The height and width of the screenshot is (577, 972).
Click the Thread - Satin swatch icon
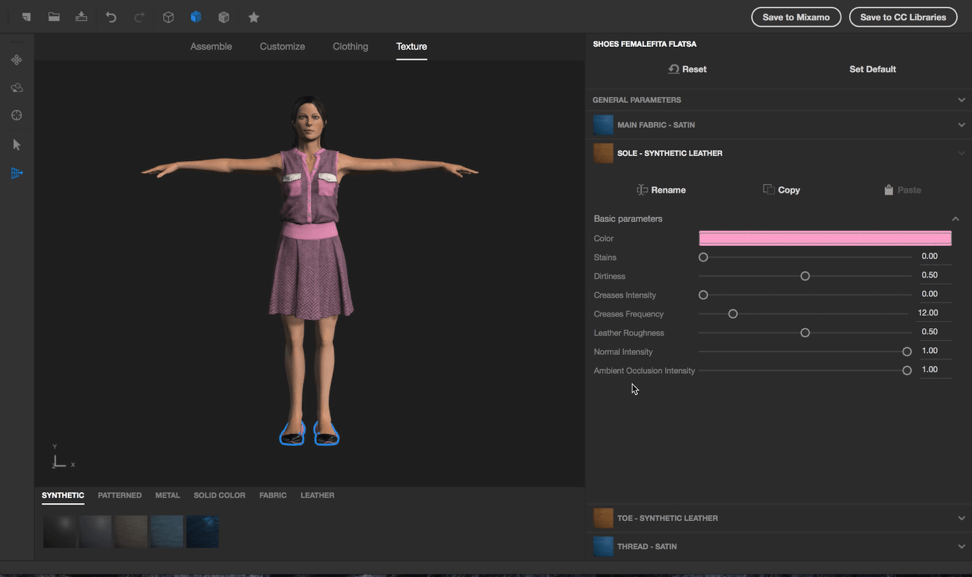[x=603, y=547]
